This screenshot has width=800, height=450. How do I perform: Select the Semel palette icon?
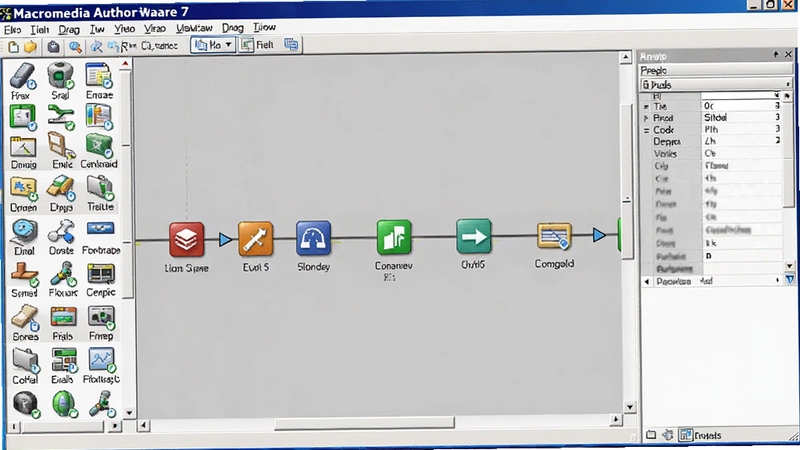point(24,274)
